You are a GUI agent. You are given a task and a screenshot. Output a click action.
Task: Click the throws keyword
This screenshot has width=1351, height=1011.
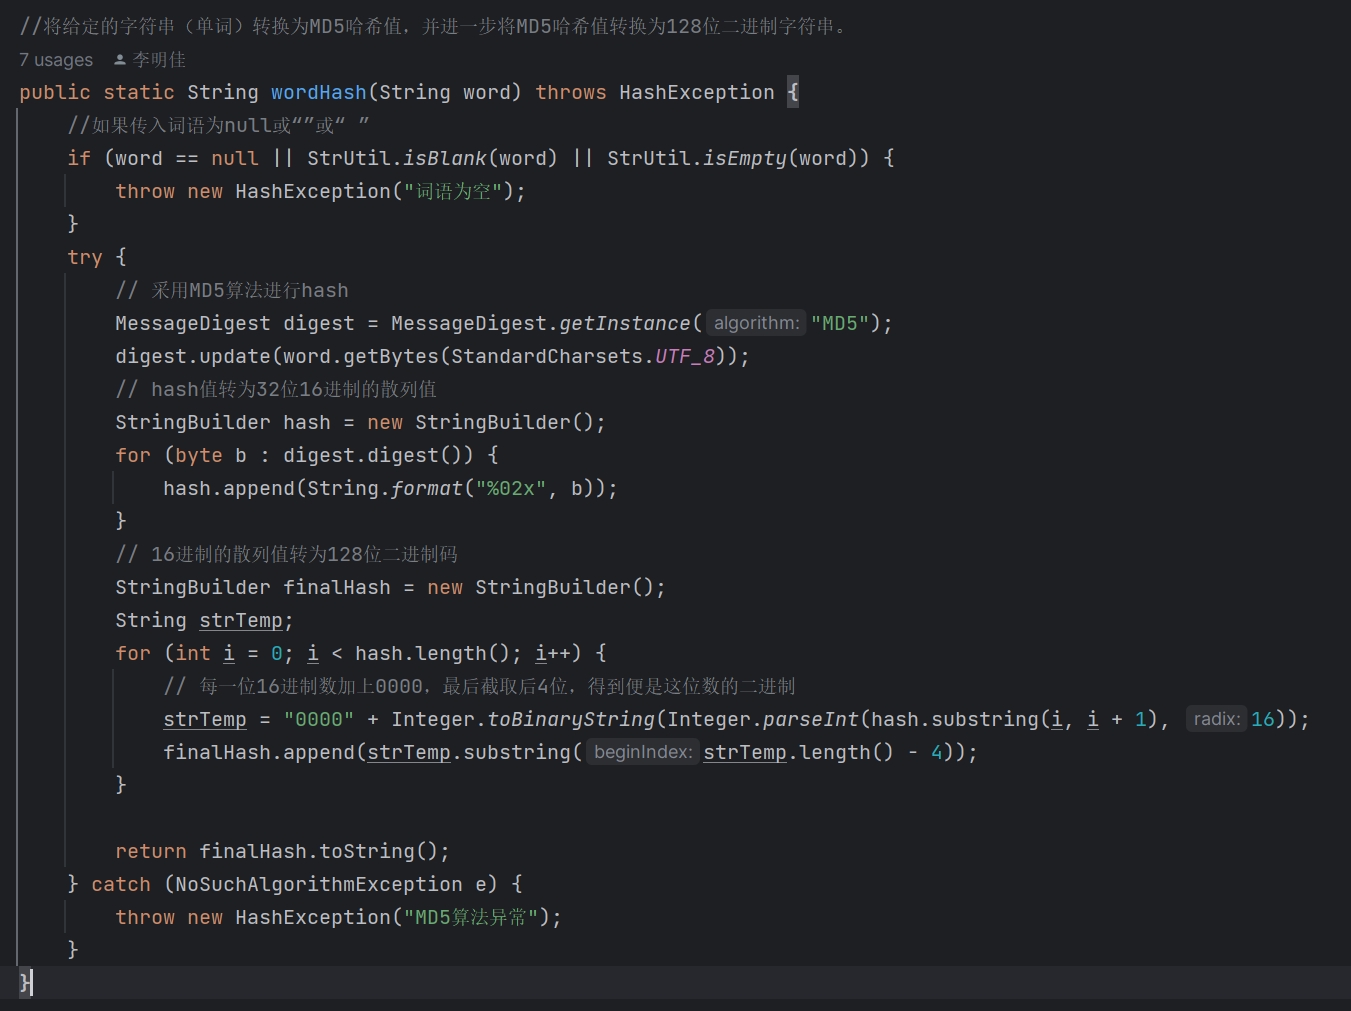(x=571, y=92)
